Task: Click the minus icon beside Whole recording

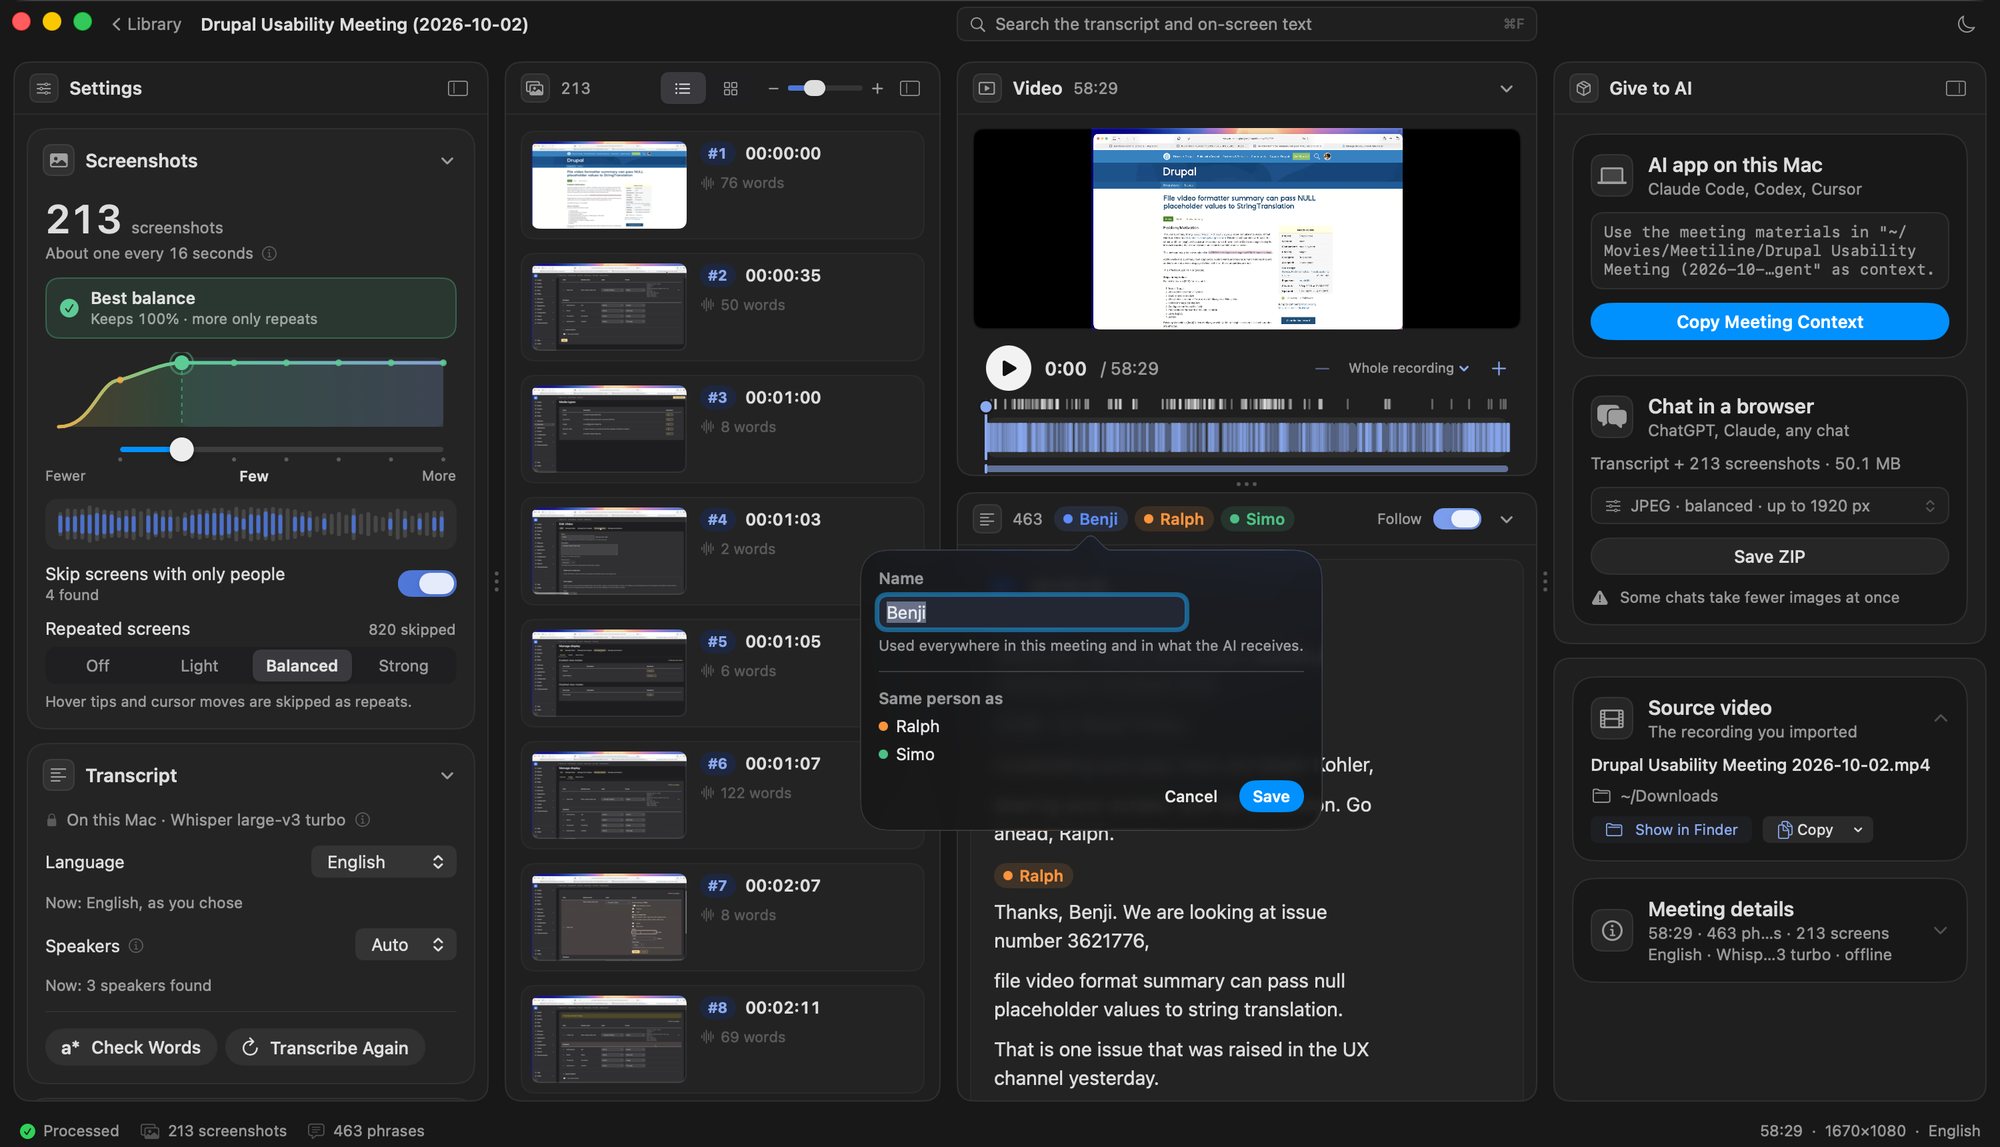Action: click(1322, 368)
